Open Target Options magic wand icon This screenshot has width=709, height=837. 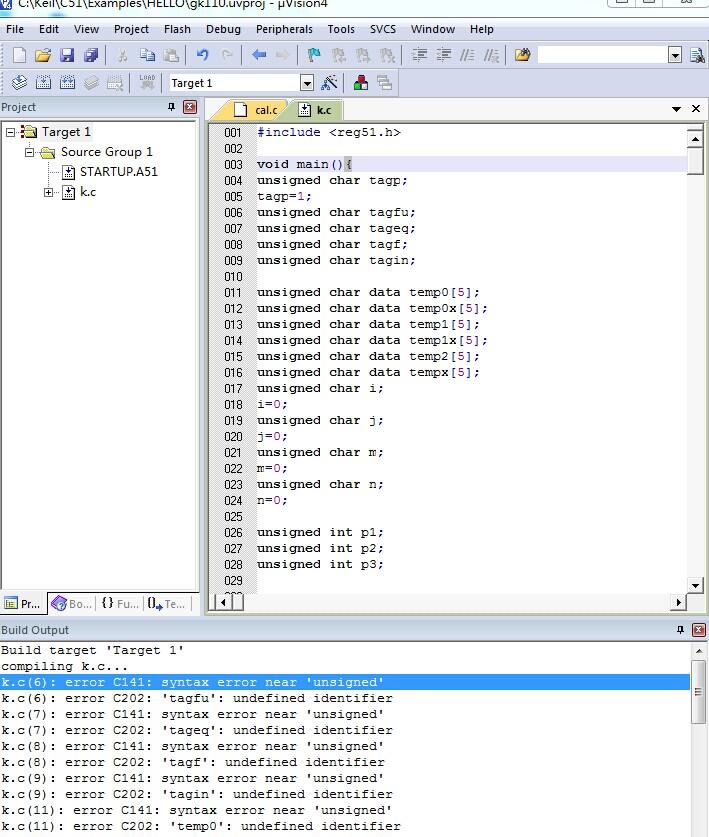point(329,83)
